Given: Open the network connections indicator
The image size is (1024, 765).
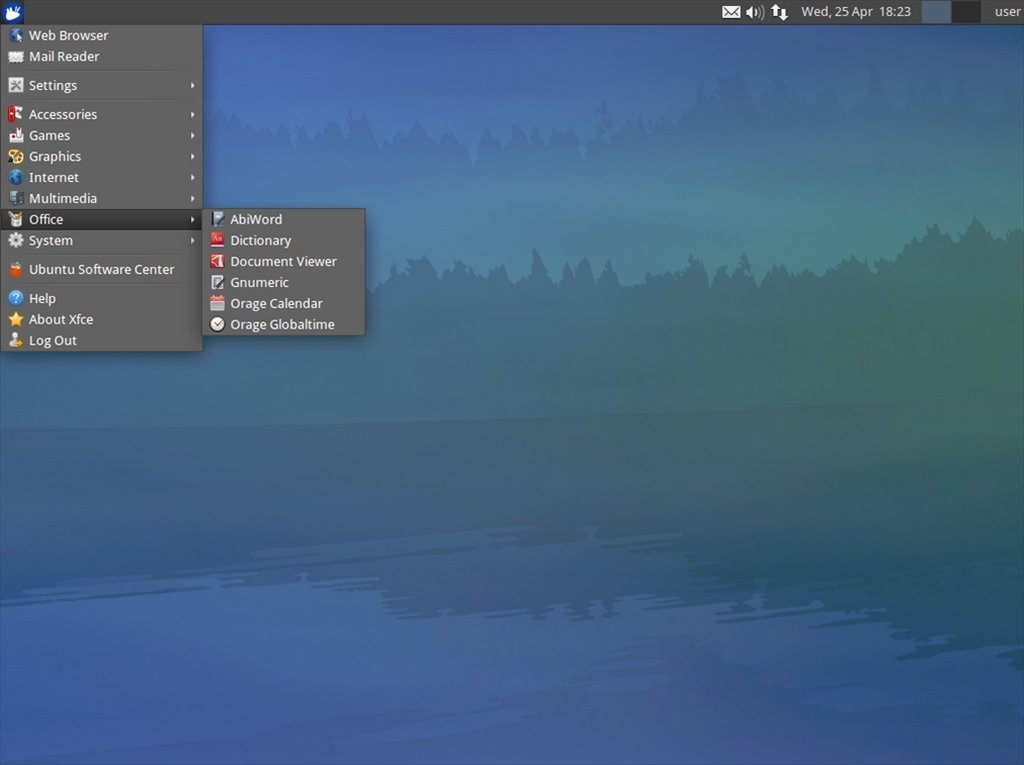Looking at the screenshot, I should click(x=779, y=12).
